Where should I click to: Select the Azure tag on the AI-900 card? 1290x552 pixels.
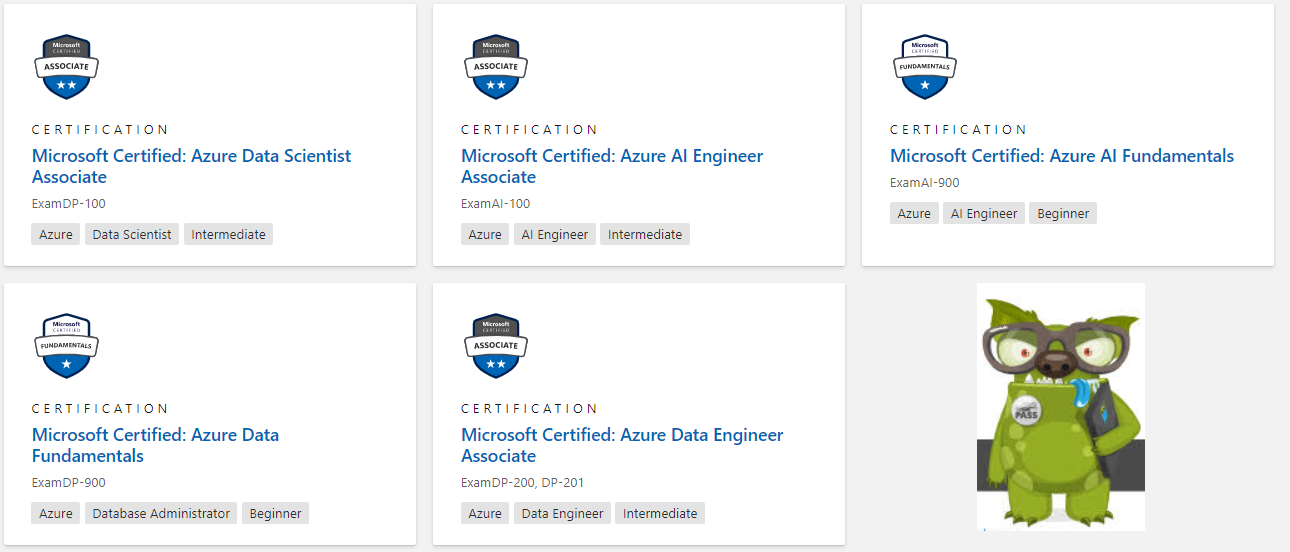coord(914,213)
